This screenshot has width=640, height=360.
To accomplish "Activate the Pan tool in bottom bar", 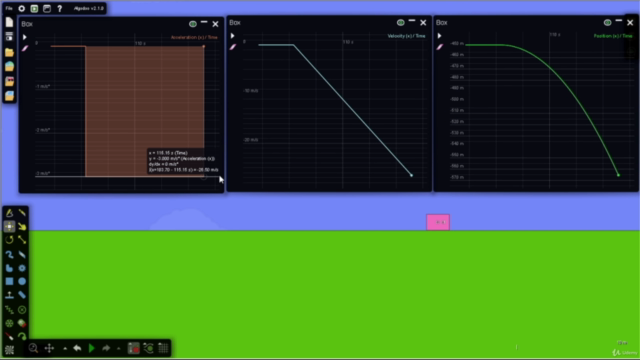I will click(49, 348).
